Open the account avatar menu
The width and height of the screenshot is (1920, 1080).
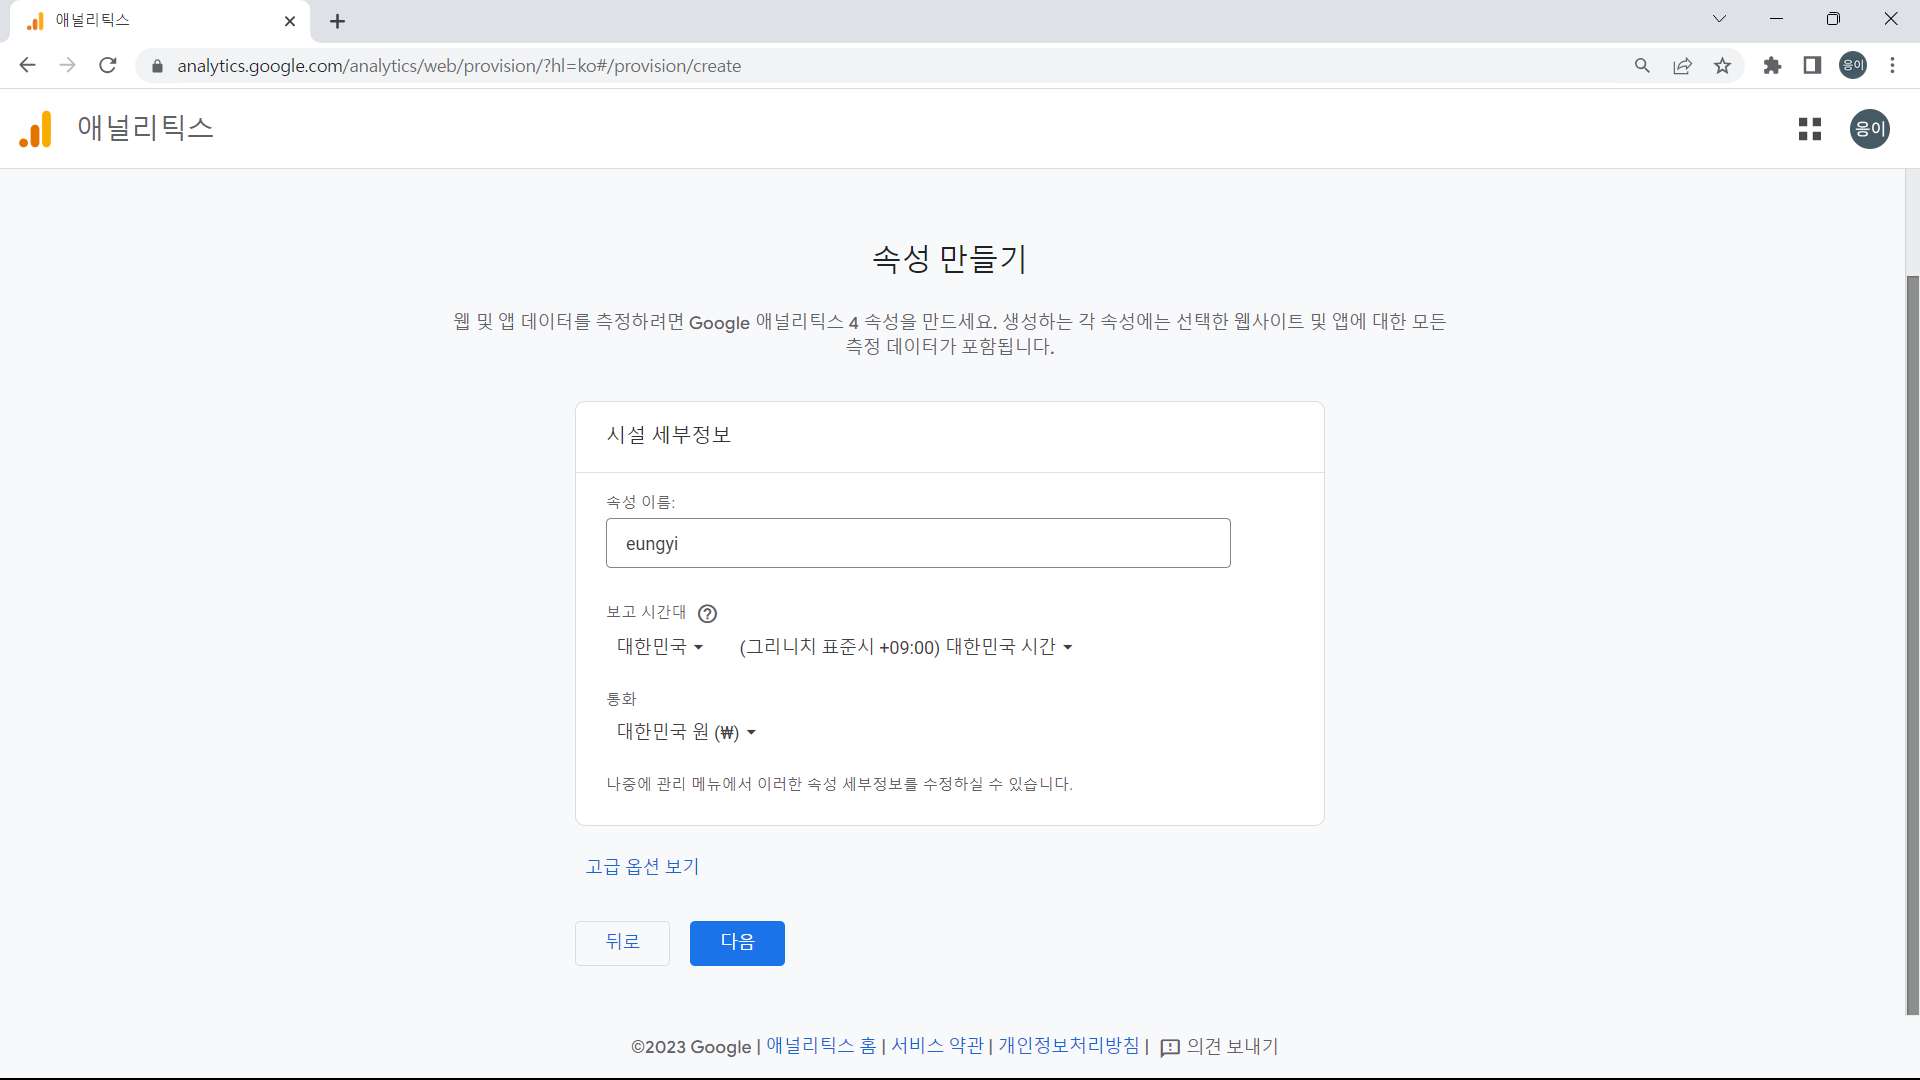(1869, 129)
